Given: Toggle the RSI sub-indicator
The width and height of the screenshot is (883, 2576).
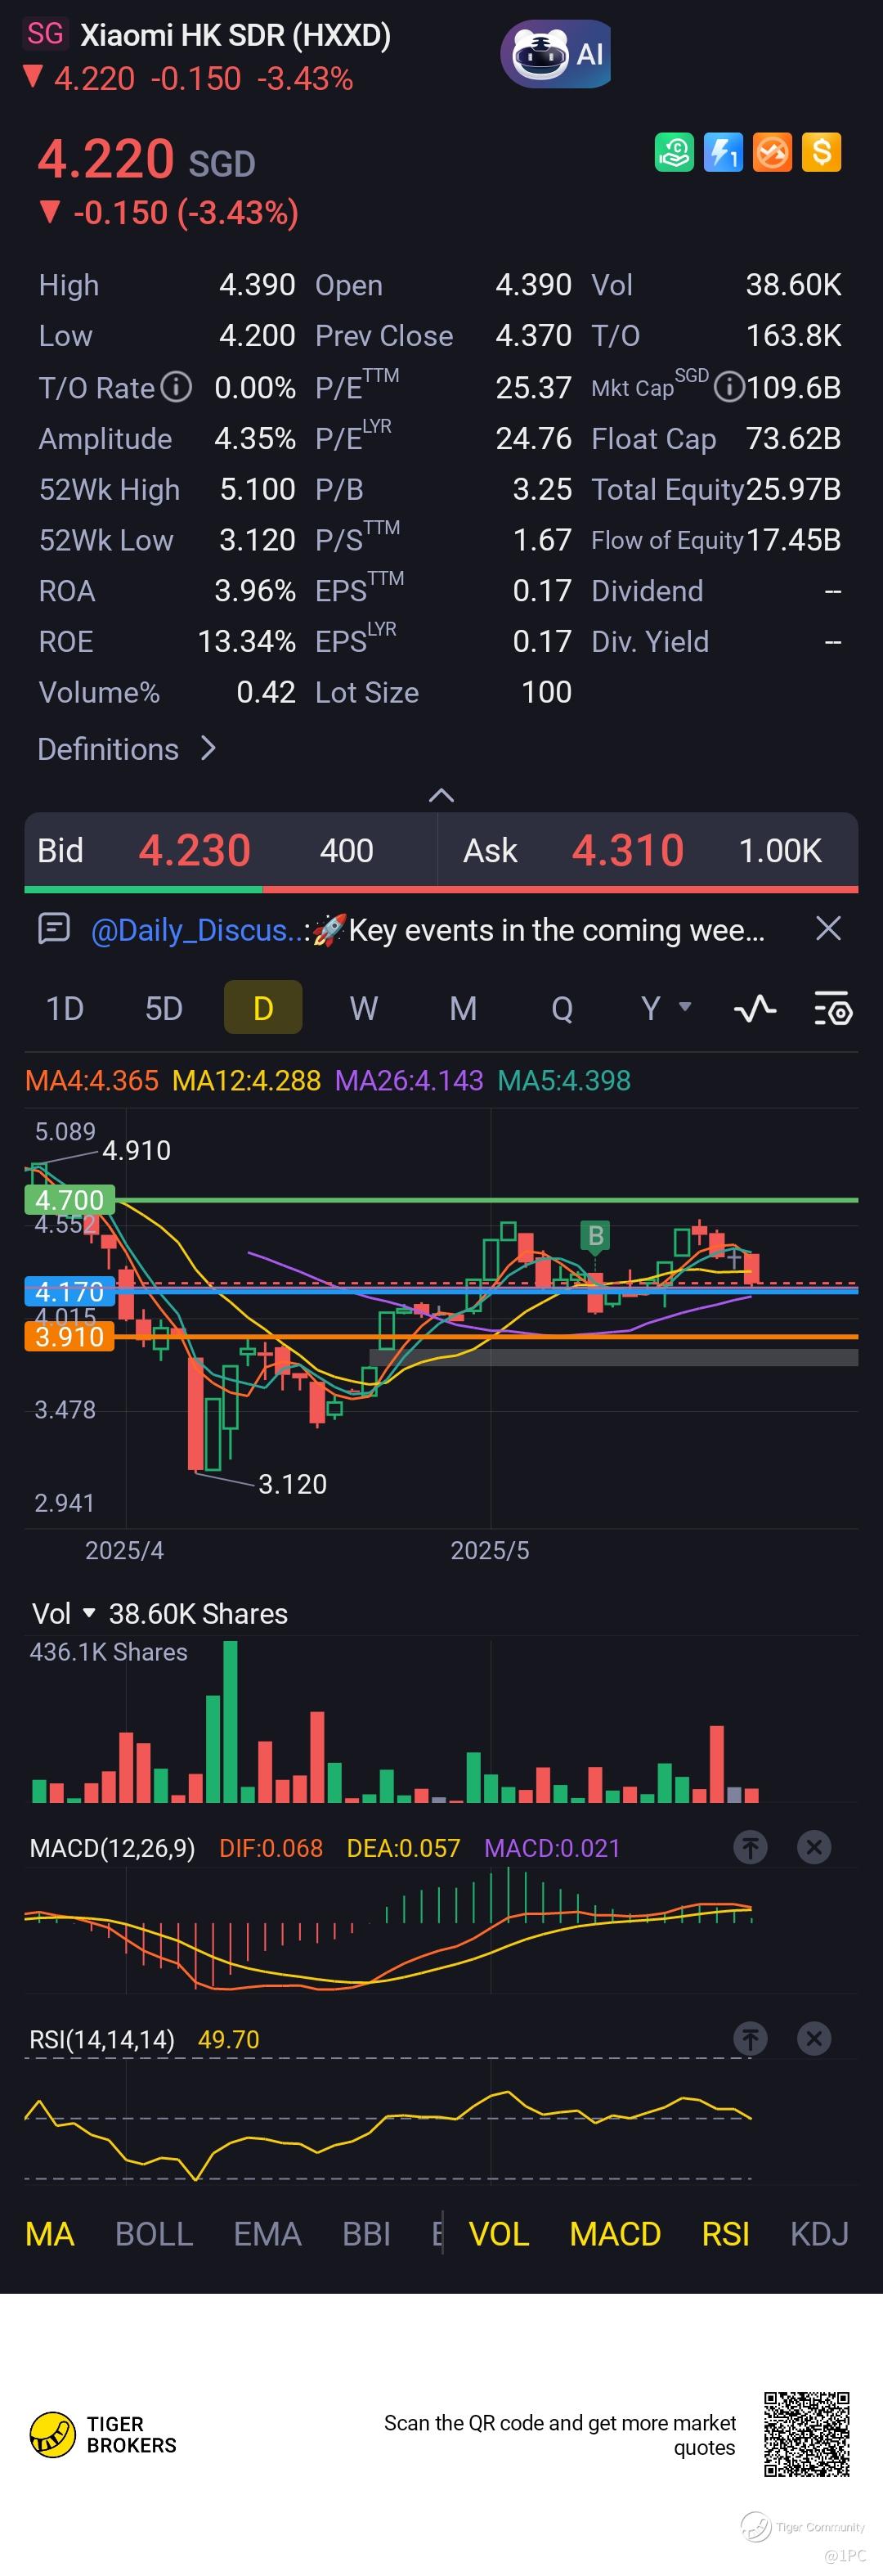Looking at the screenshot, I should tap(726, 2234).
